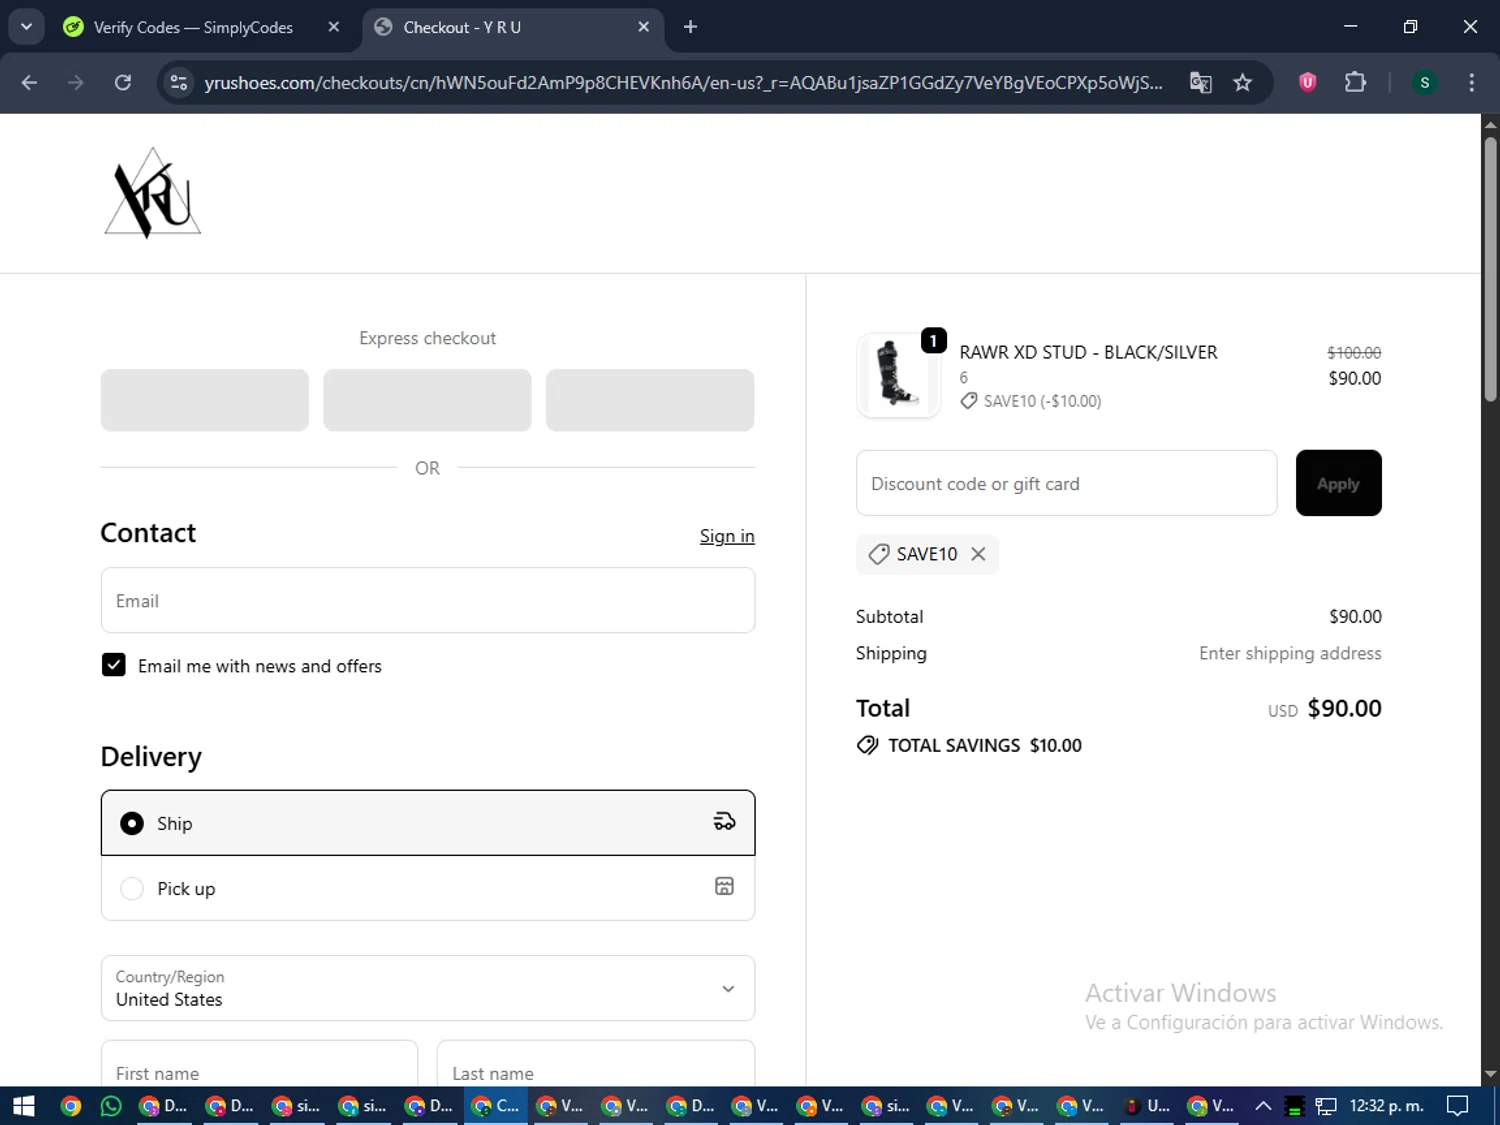Open the Chrome three-dot menu
This screenshot has width=1500, height=1125.
pos(1471,82)
